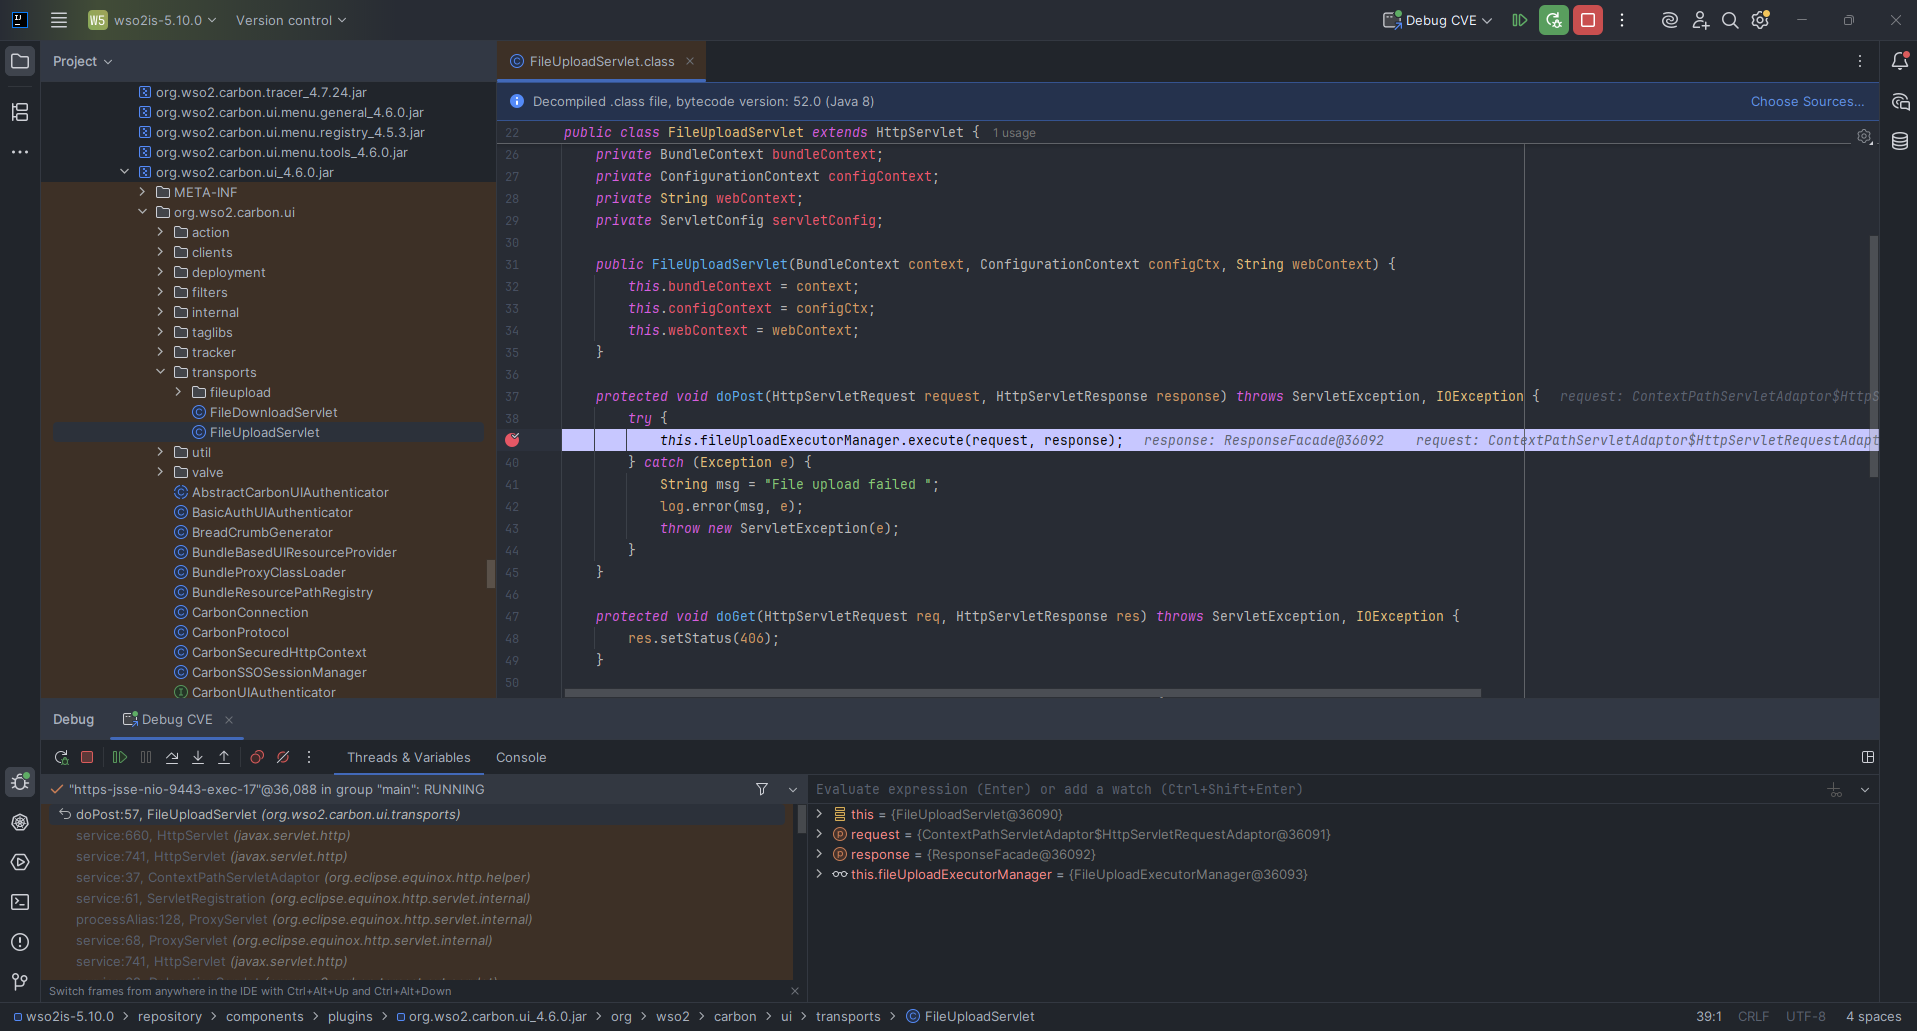The height and width of the screenshot is (1031, 1917).
Task: Toggle thread frames filter icon
Action: coord(762,789)
